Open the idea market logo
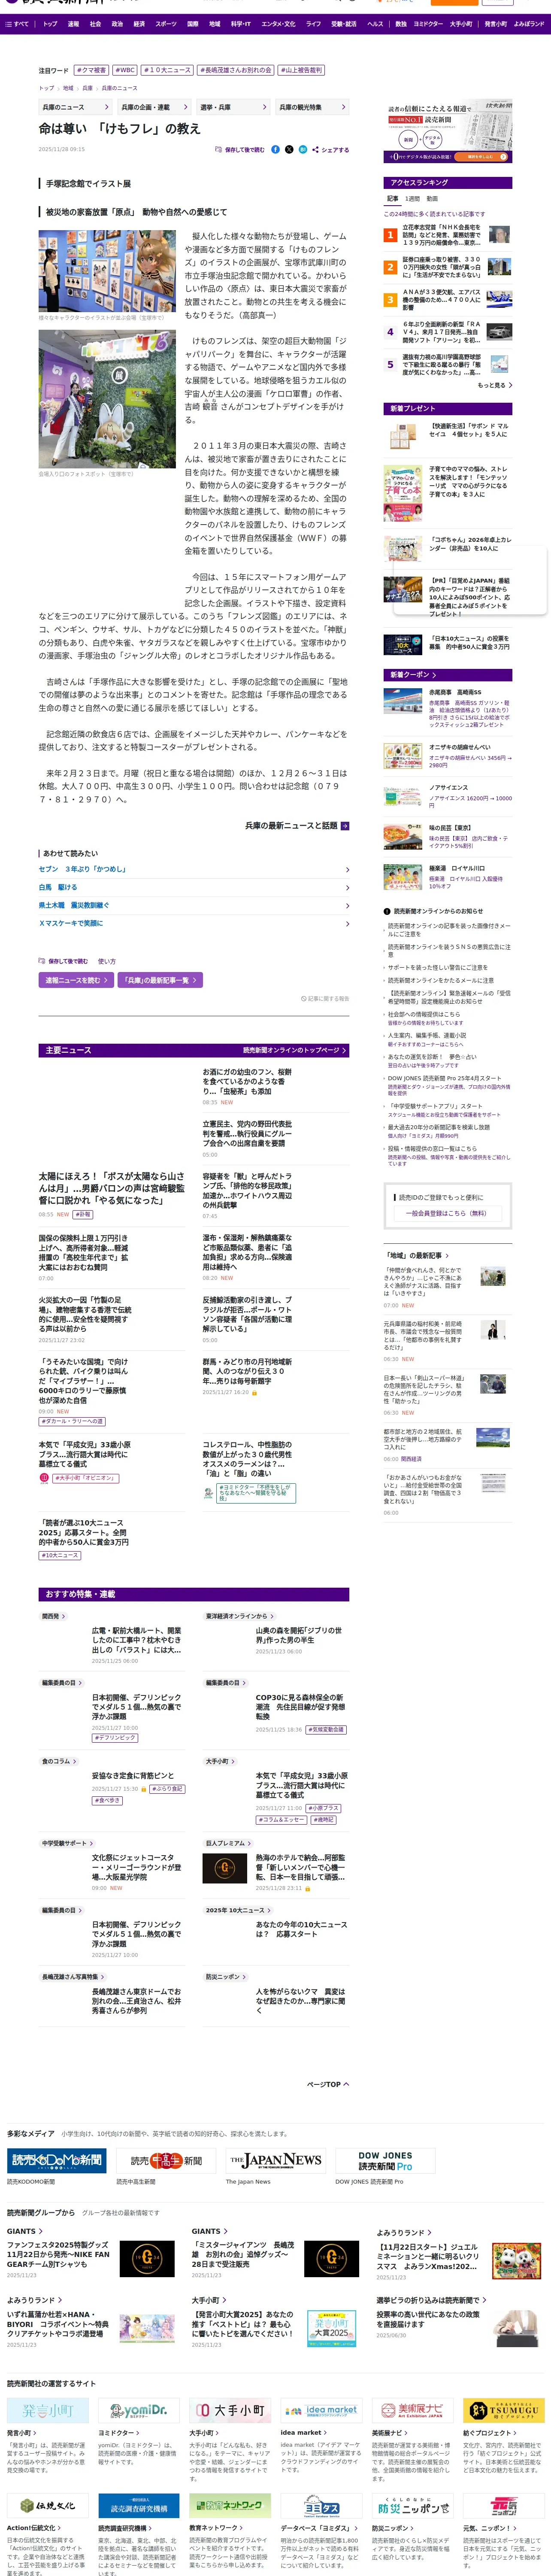 tap(321, 2410)
